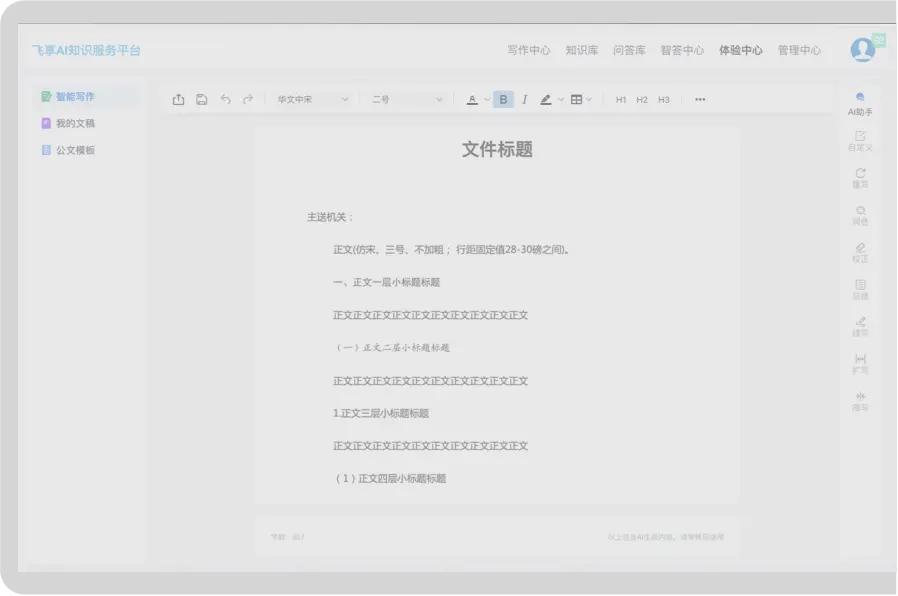
Task: Toggle bold formatting button
Action: pos(503,100)
